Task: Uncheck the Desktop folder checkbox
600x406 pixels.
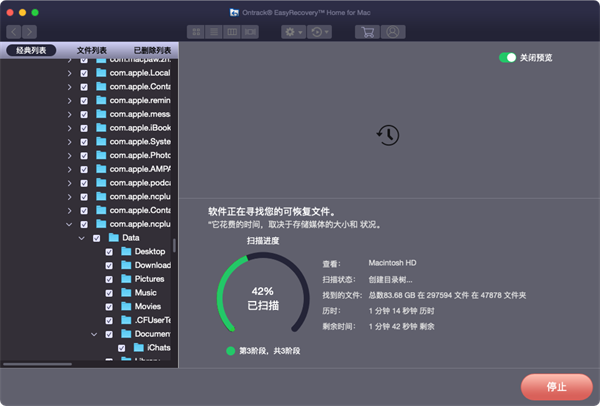Action: point(109,252)
